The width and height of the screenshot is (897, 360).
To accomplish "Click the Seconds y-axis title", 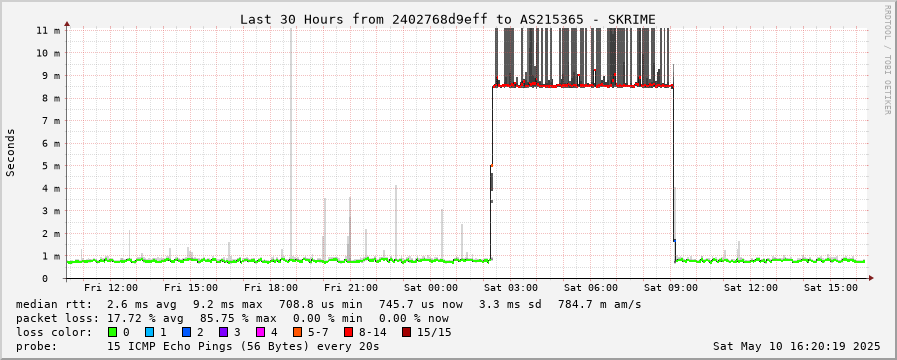I will click(11, 152).
